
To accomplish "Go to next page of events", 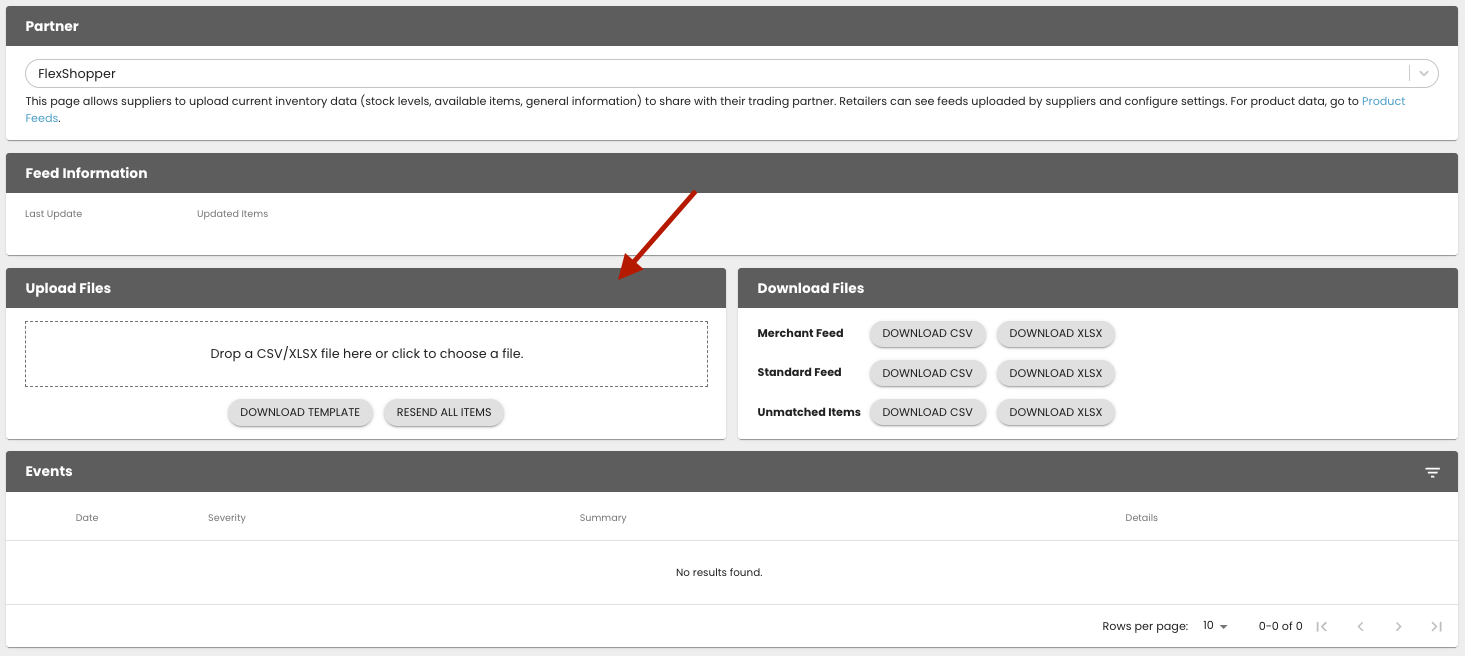I will click(1398, 626).
